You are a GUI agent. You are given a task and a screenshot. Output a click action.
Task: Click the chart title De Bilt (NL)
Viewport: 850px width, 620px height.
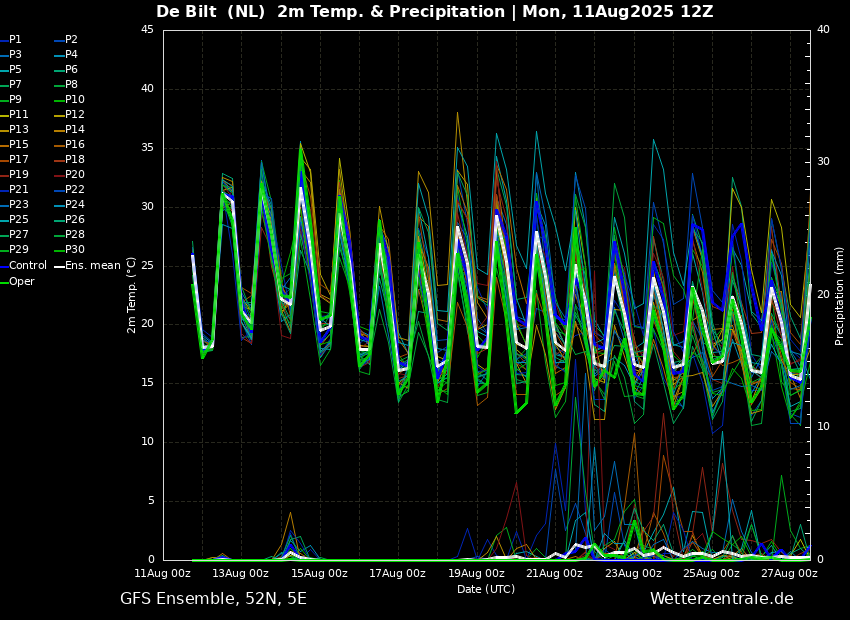pyautogui.click(x=211, y=11)
